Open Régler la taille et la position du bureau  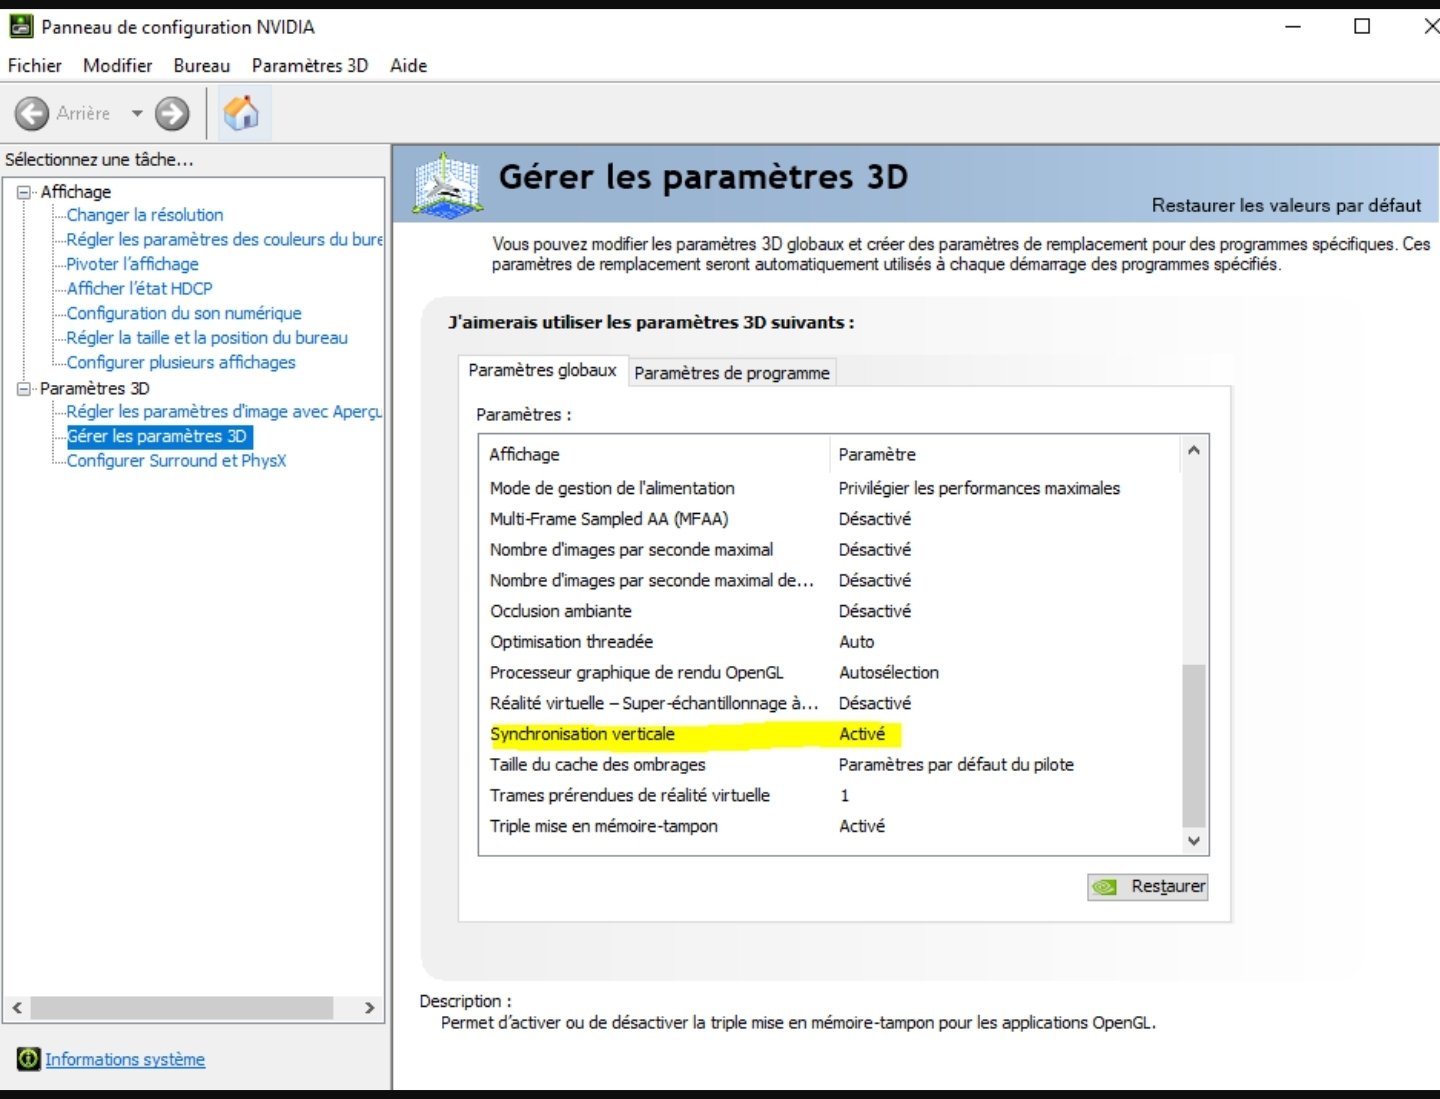[x=207, y=338]
